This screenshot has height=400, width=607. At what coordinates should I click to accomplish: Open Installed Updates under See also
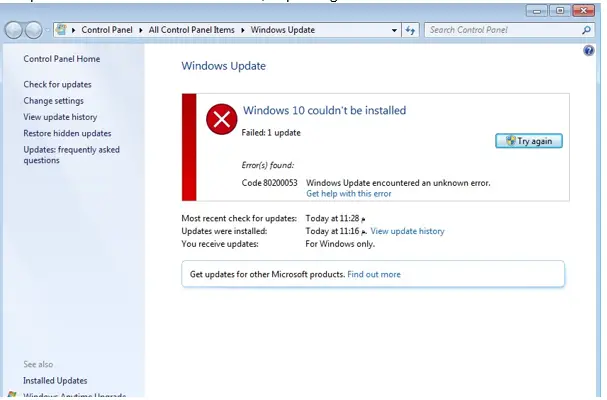[x=55, y=381]
